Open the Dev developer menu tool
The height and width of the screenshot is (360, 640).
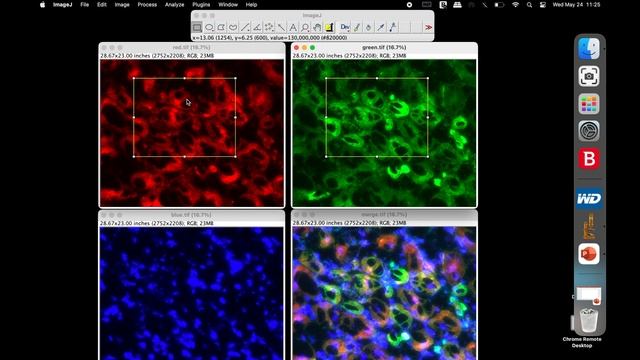(x=345, y=27)
